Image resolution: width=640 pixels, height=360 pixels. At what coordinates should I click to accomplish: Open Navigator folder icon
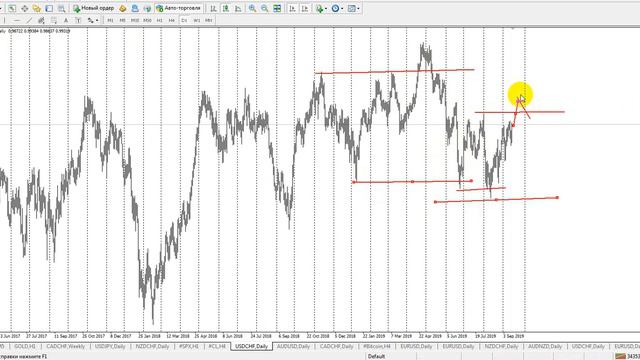(37, 8)
